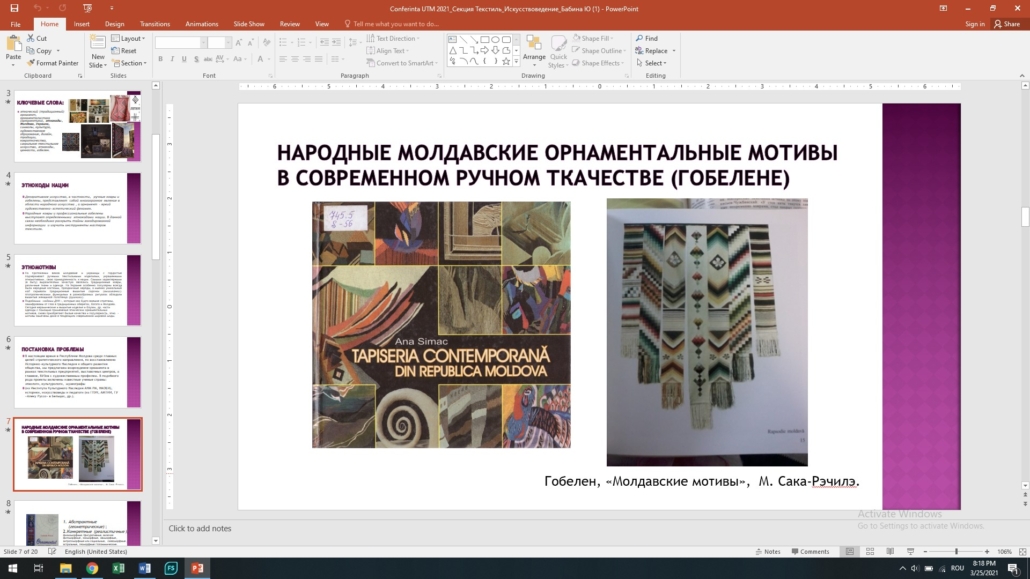
Task: Click the Quick Styles icon
Action: [558, 44]
